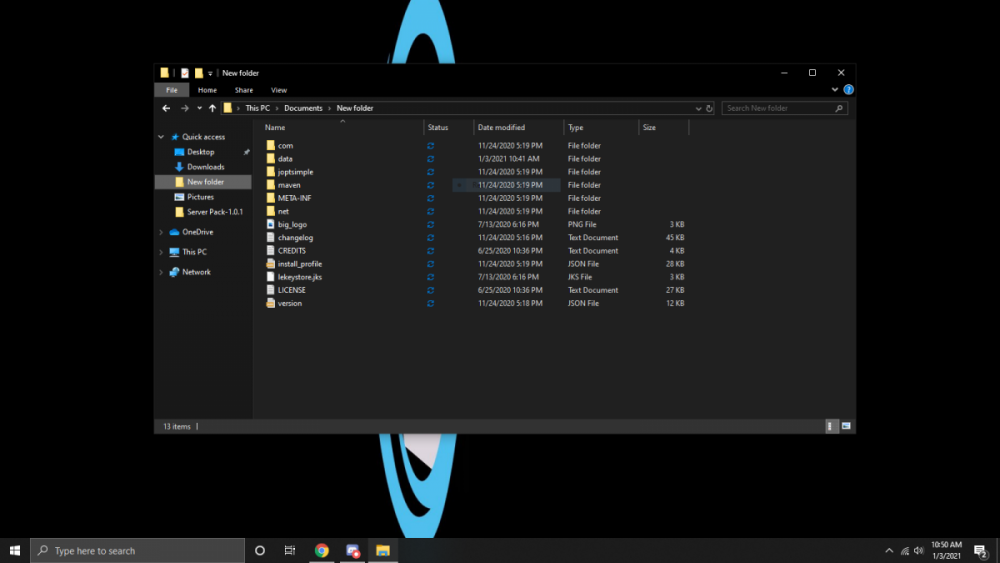Open the big_logo PNG file
1000x563 pixels.
tap(291, 225)
